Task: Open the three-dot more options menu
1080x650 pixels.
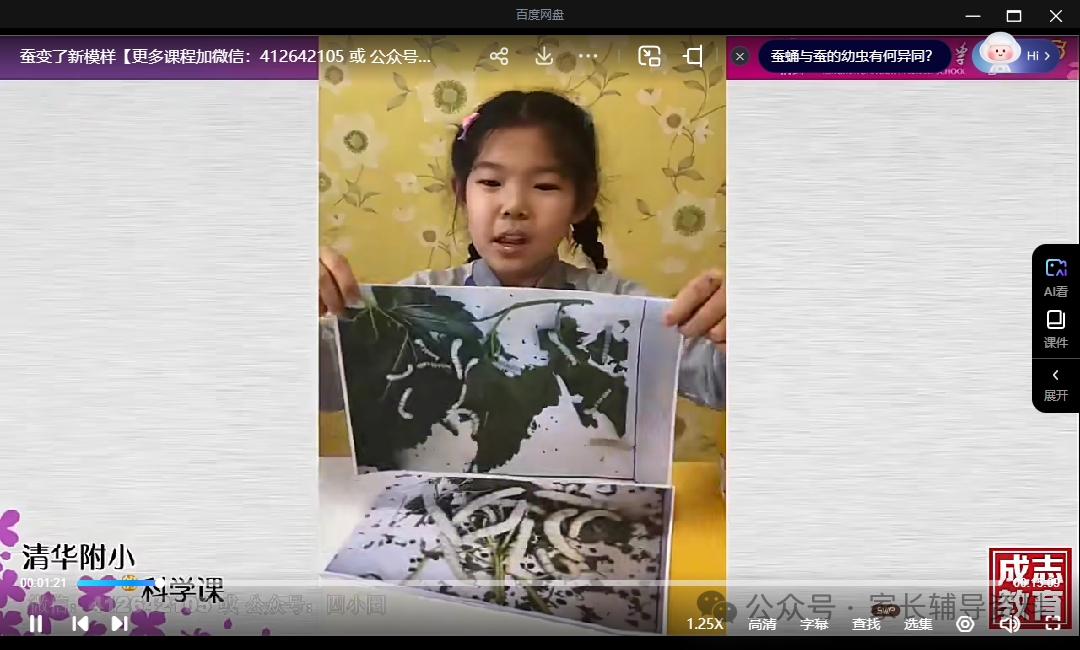Action: (x=588, y=56)
